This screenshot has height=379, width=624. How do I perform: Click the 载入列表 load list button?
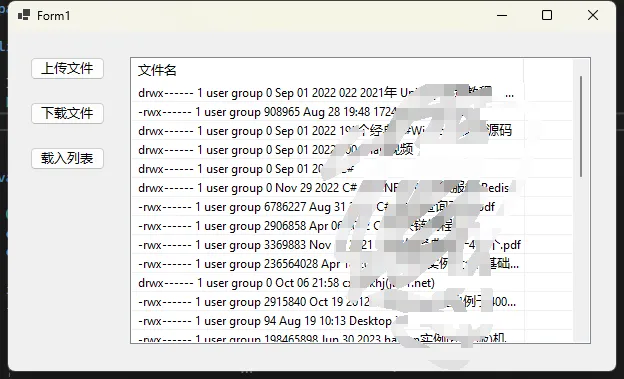67,158
